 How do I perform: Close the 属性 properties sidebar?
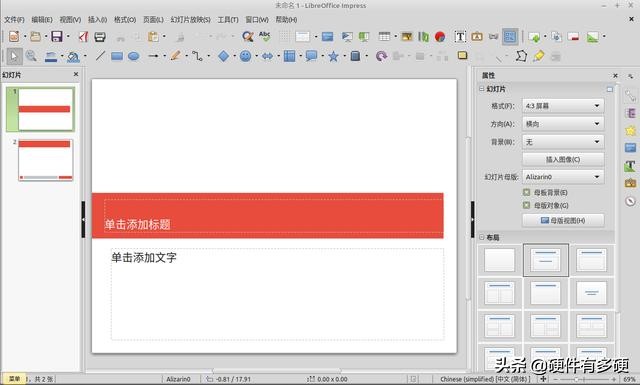pos(616,76)
